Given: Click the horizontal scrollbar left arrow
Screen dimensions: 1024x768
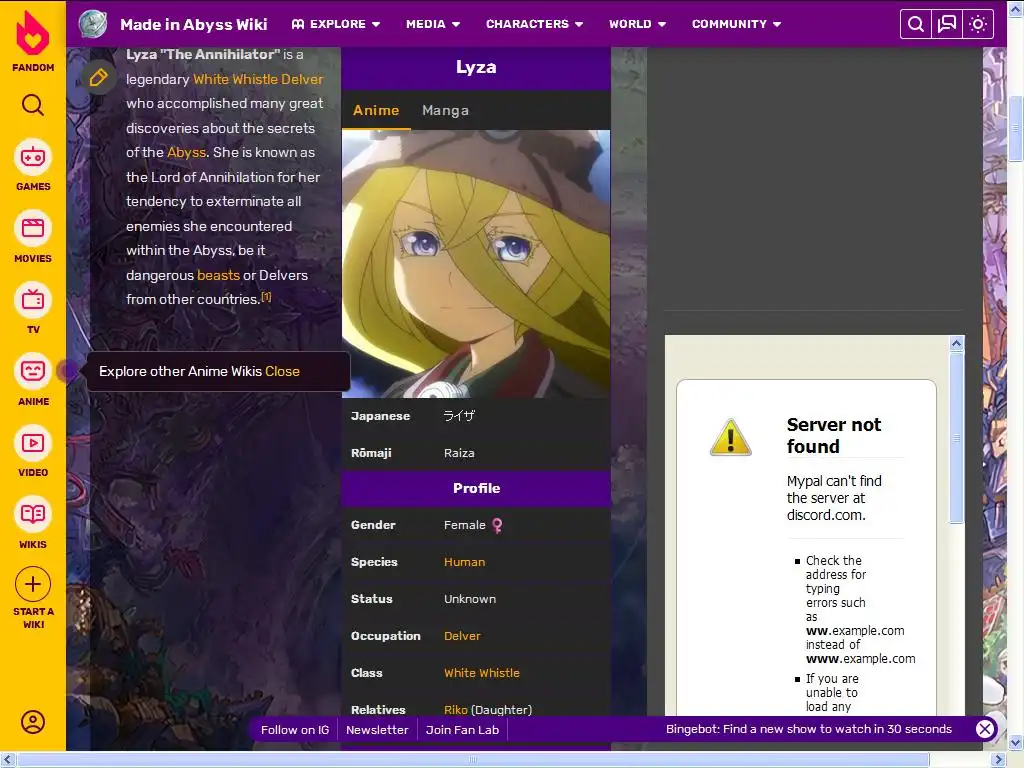Looking at the screenshot, I should click(x=7, y=760).
